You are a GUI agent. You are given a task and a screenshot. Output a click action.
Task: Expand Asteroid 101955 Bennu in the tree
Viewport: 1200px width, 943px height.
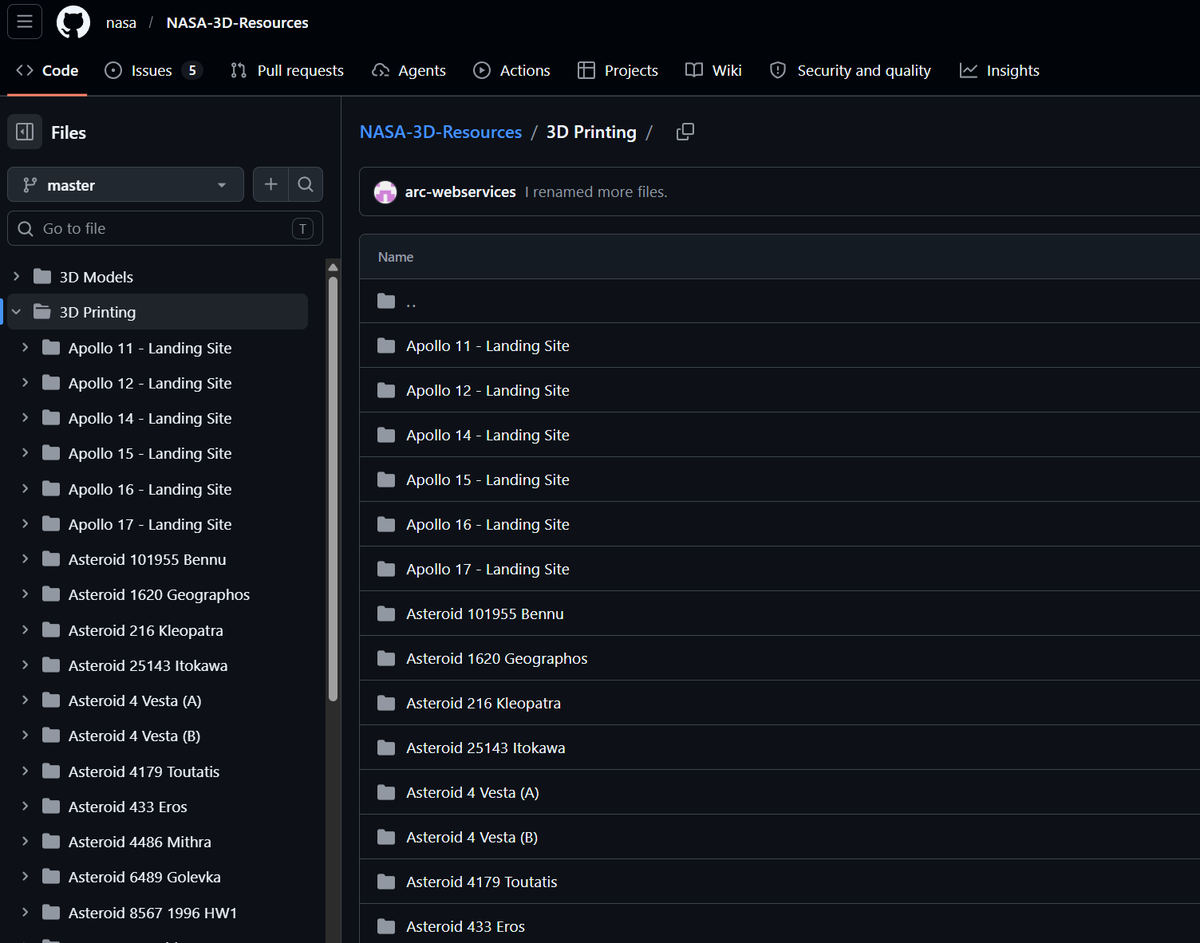tap(25, 559)
